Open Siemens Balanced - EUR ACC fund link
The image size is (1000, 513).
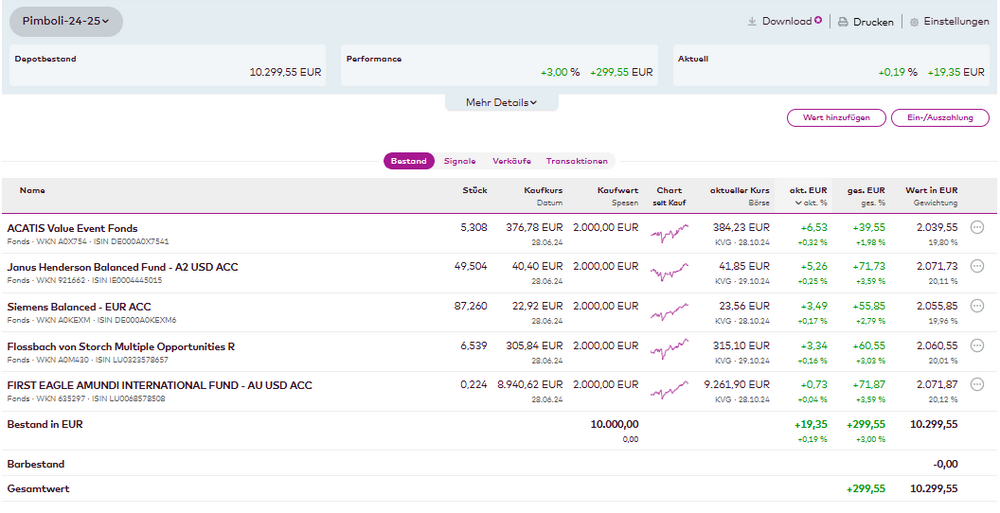tap(79, 306)
